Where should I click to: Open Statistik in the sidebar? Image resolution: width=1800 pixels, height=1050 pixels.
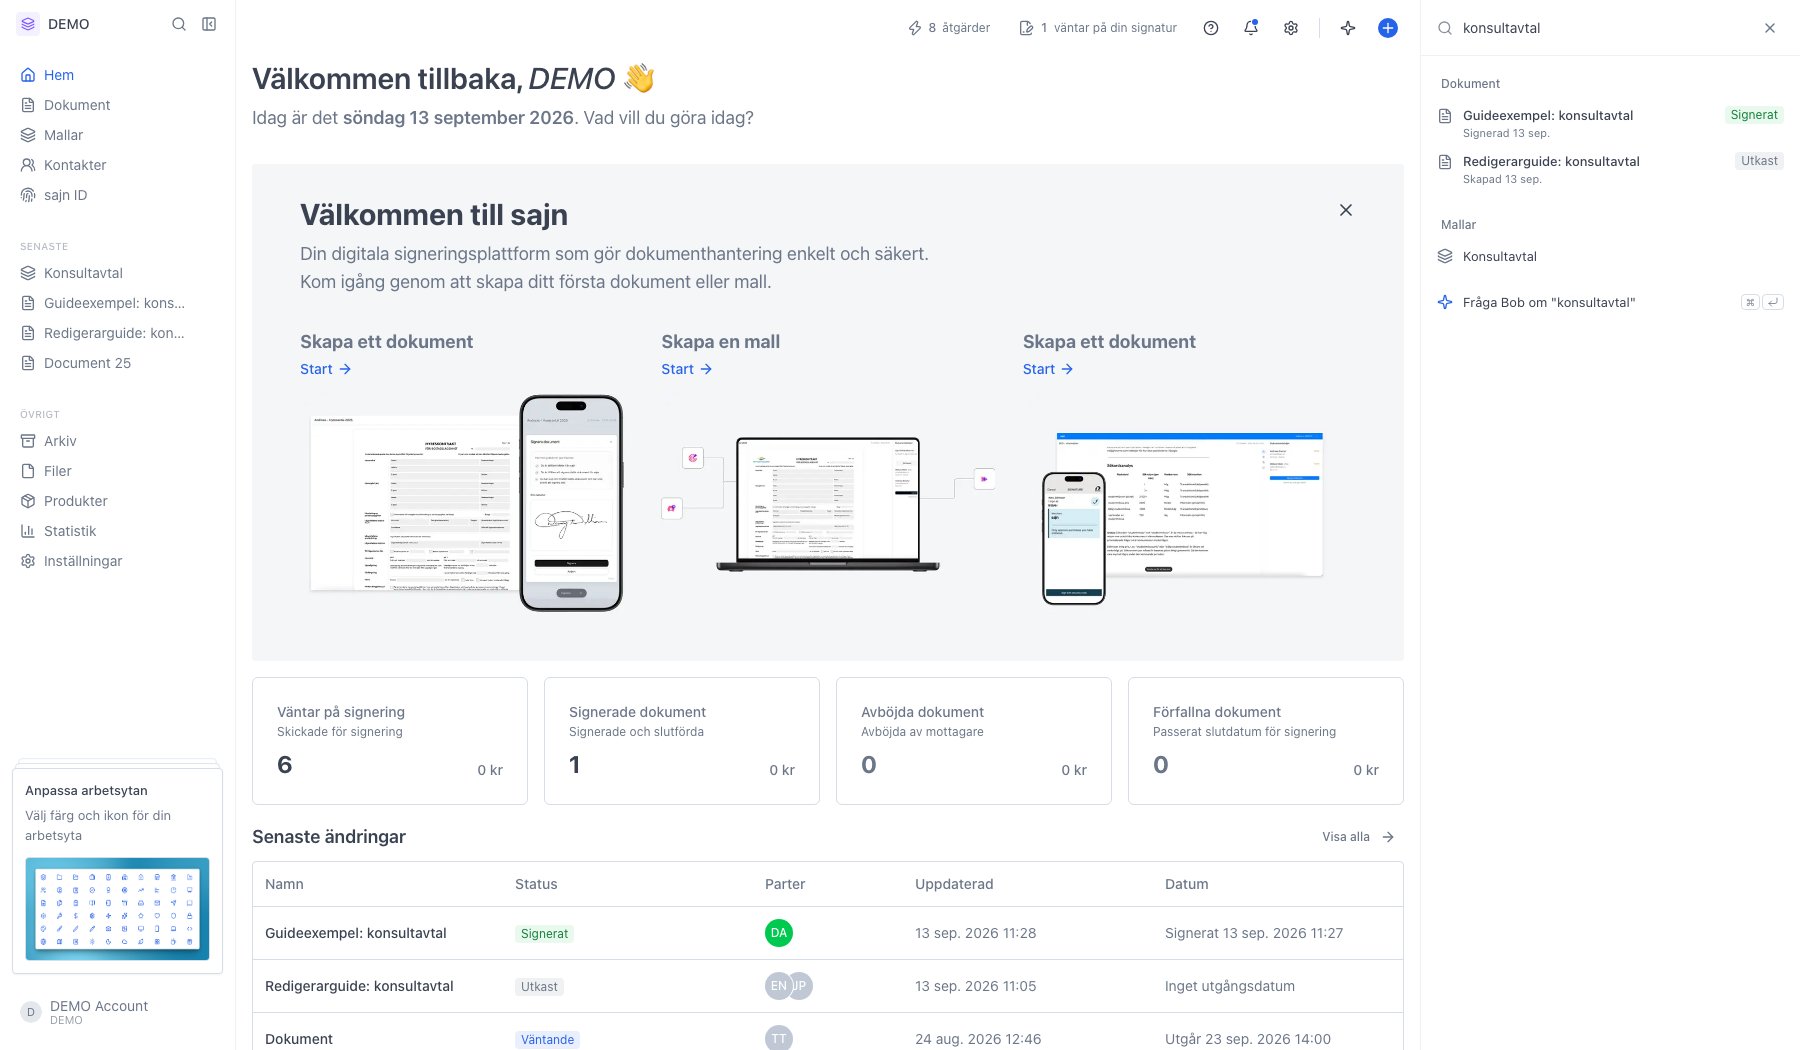(117, 531)
